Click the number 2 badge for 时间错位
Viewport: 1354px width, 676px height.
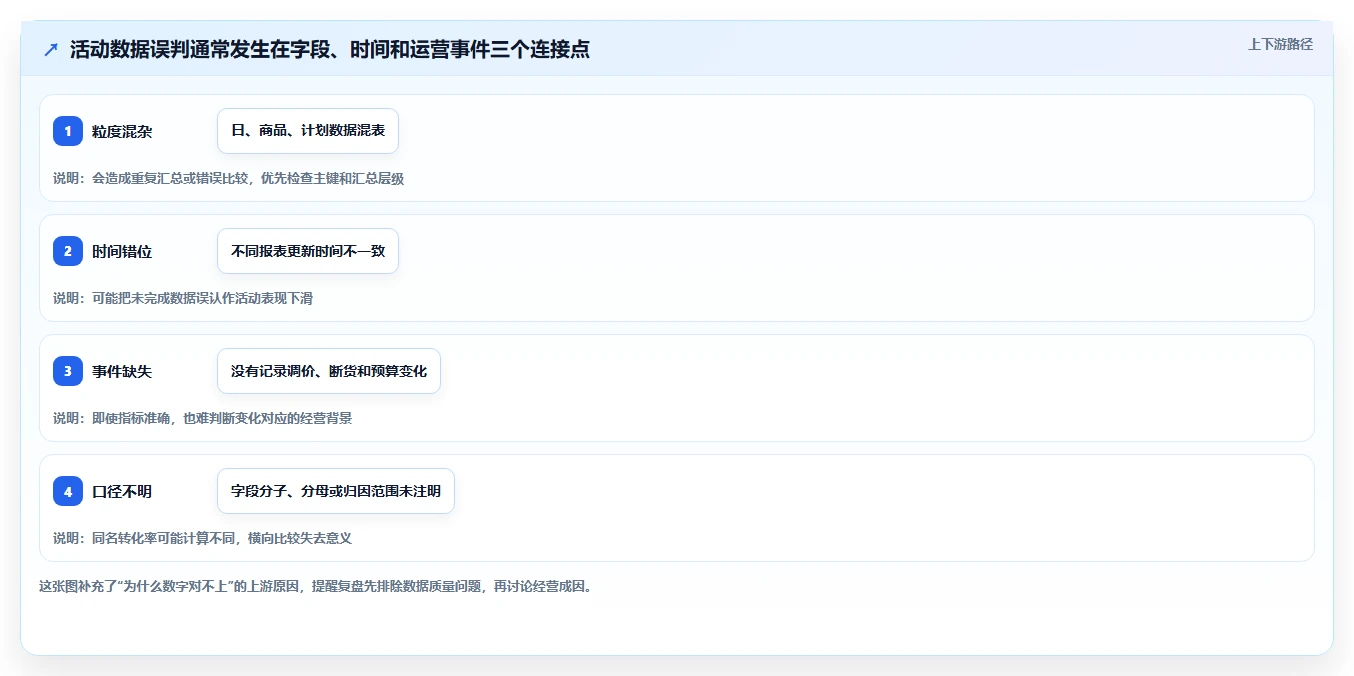click(x=68, y=251)
